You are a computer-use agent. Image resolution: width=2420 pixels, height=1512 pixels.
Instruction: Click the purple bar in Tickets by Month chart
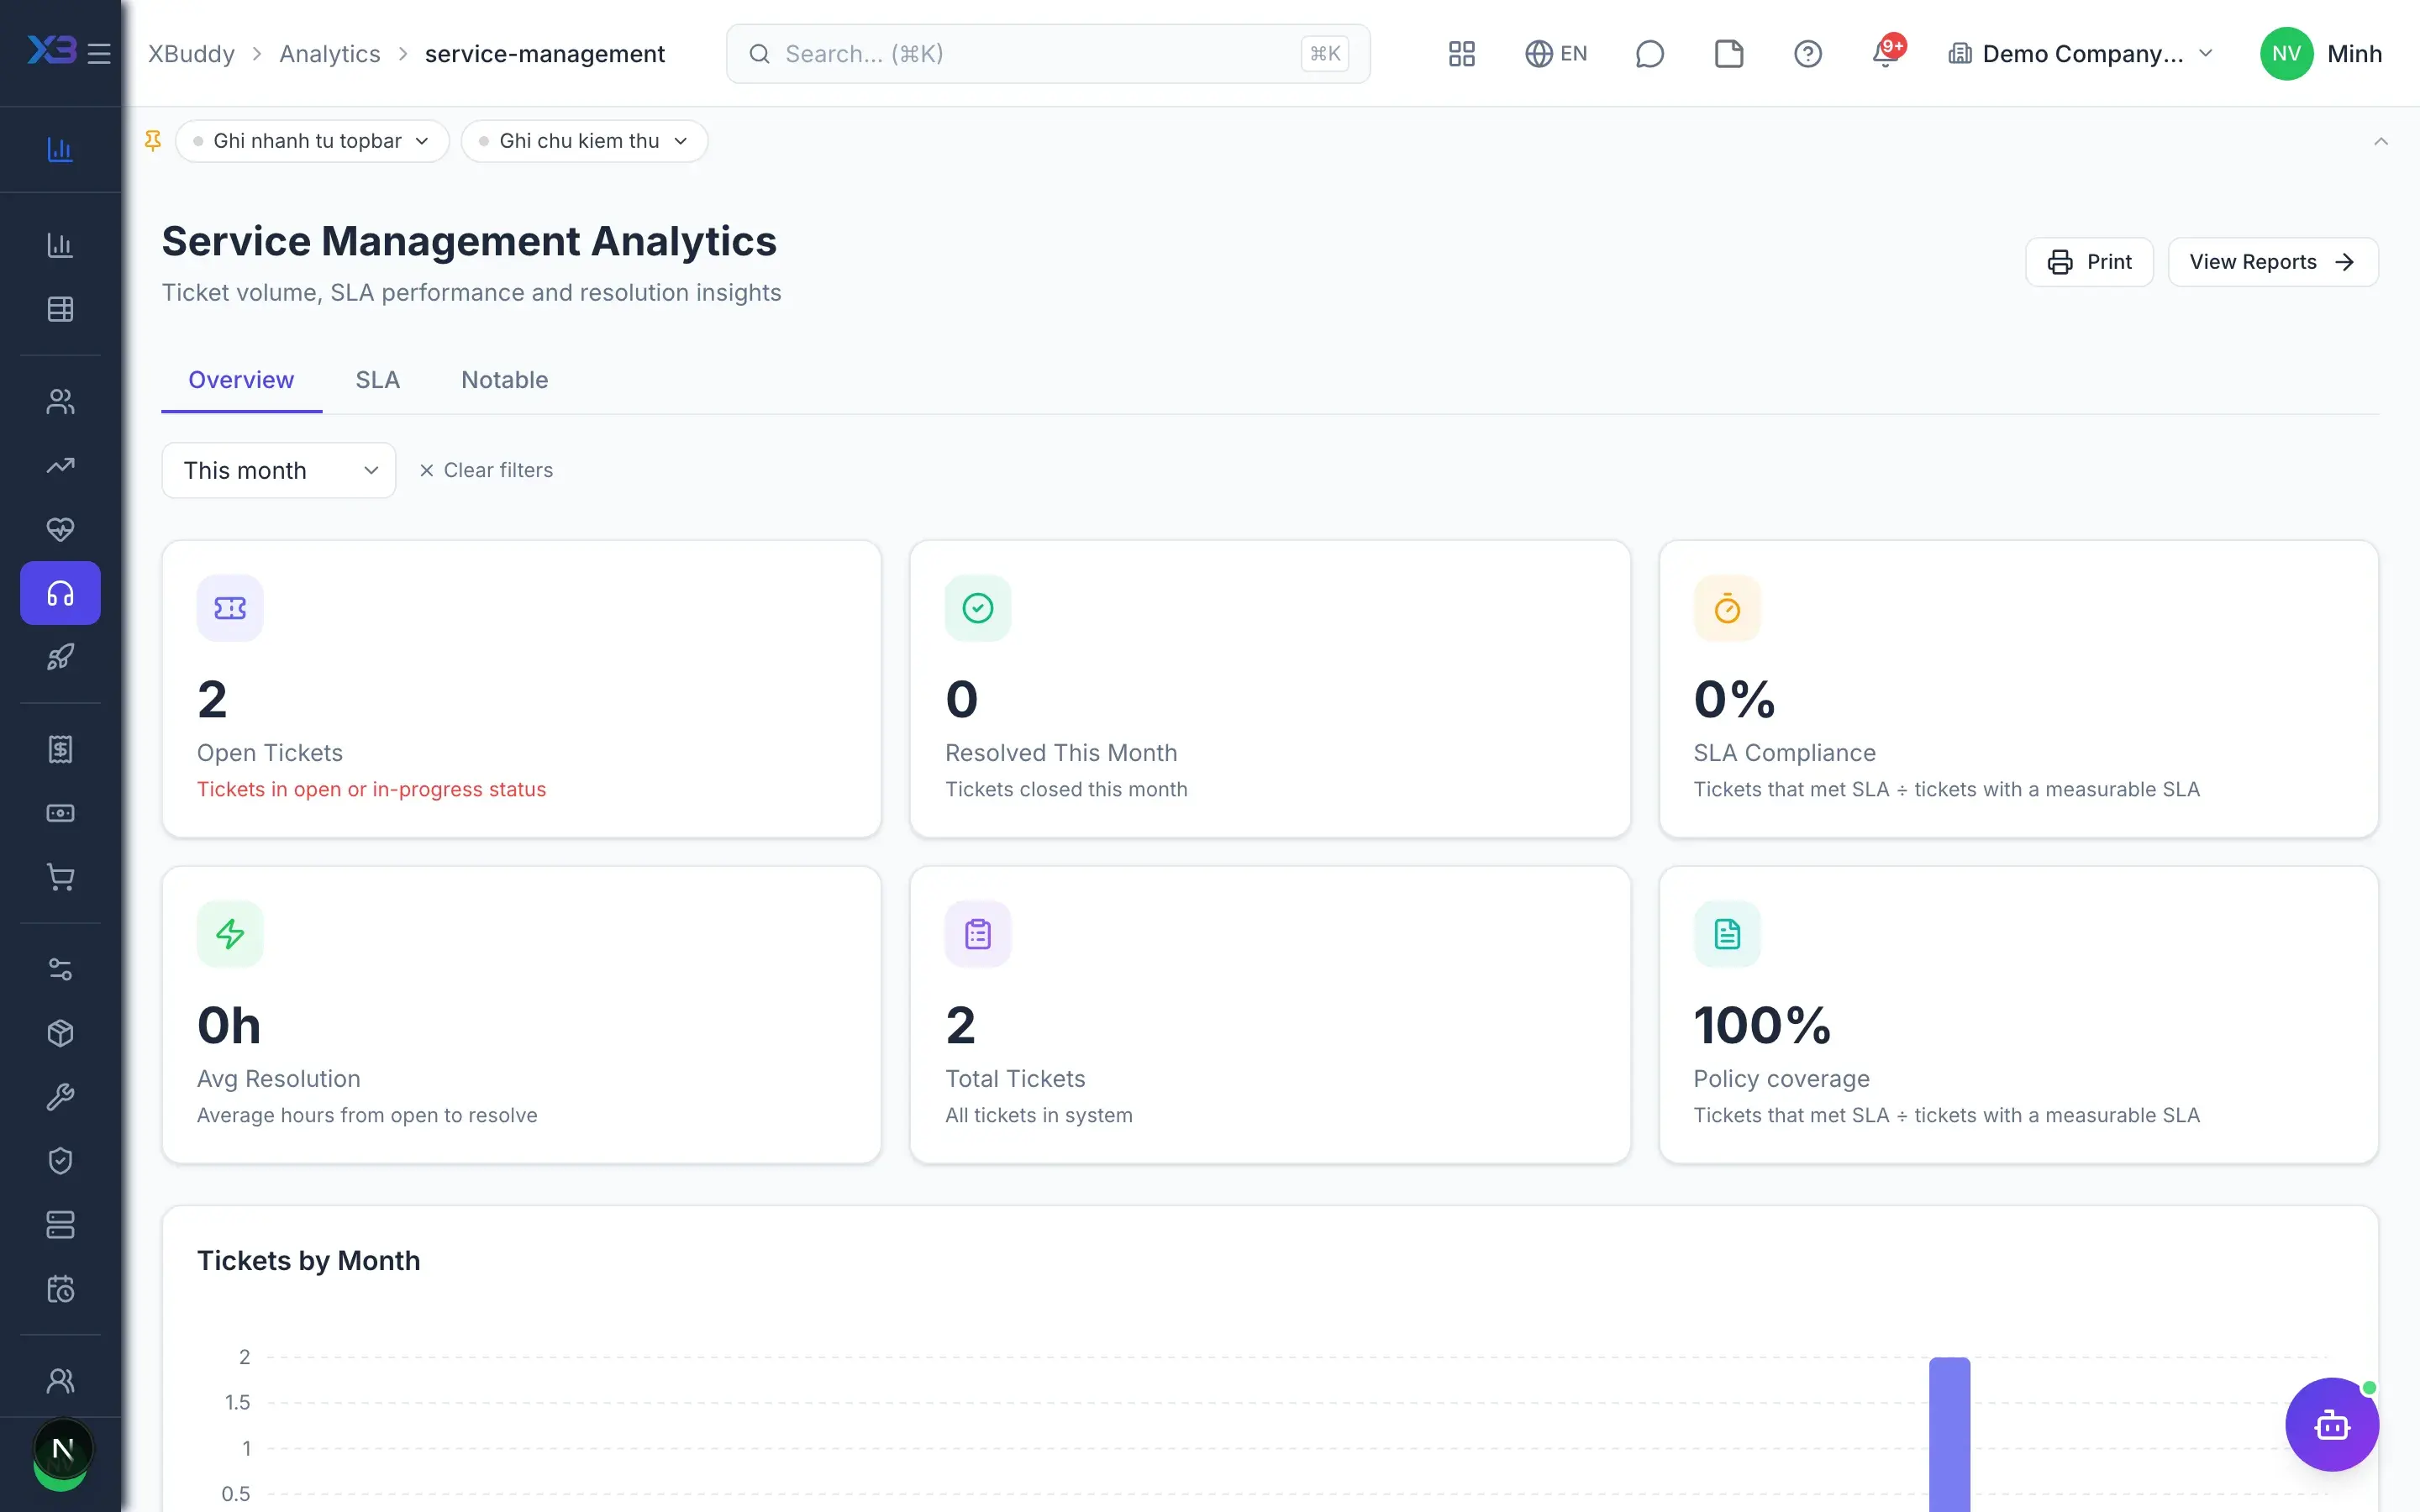pos(1949,1433)
